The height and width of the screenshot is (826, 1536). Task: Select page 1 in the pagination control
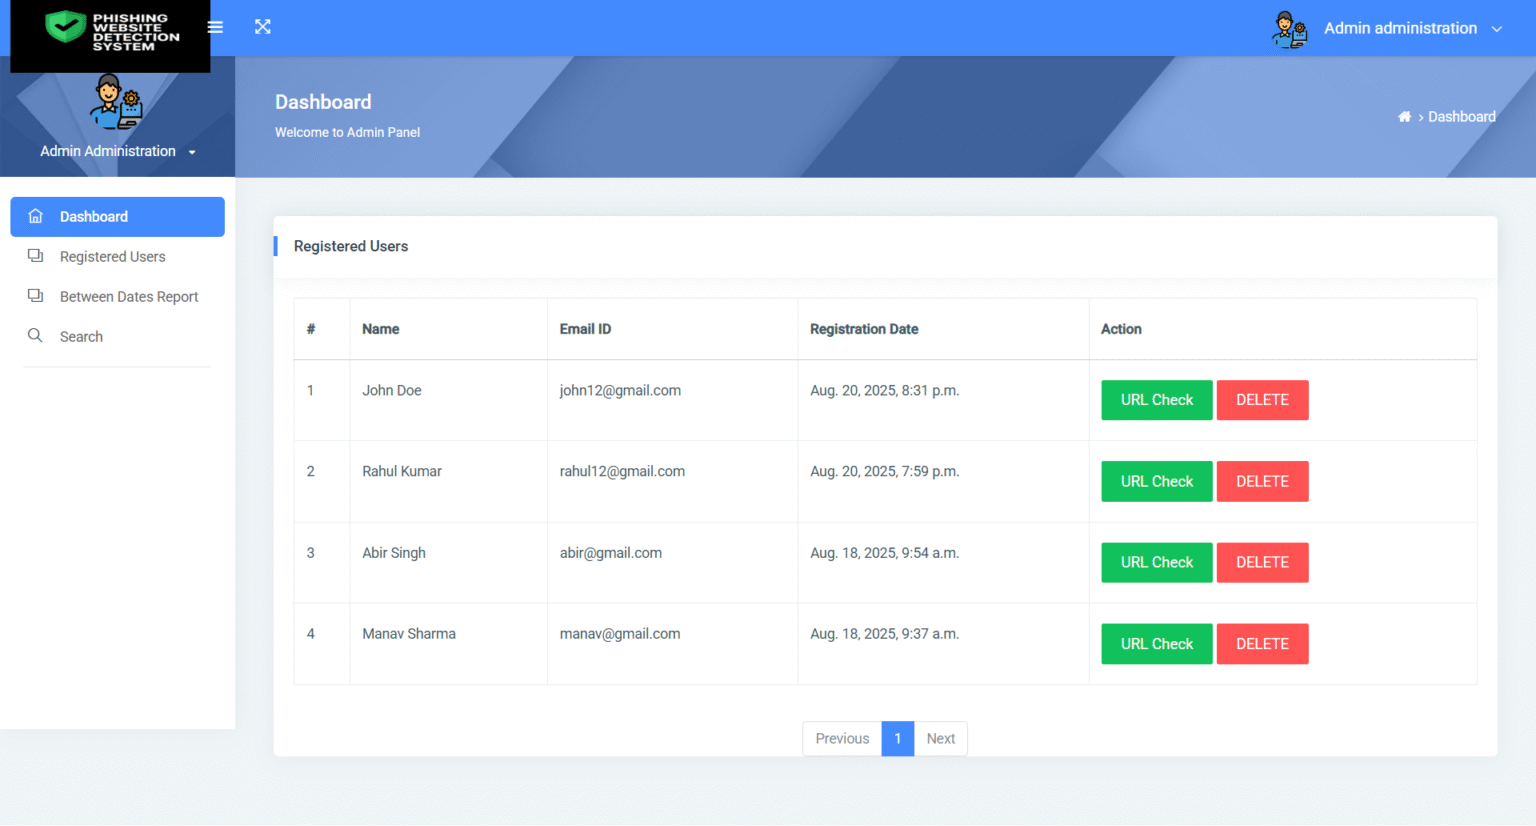point(897,738)
